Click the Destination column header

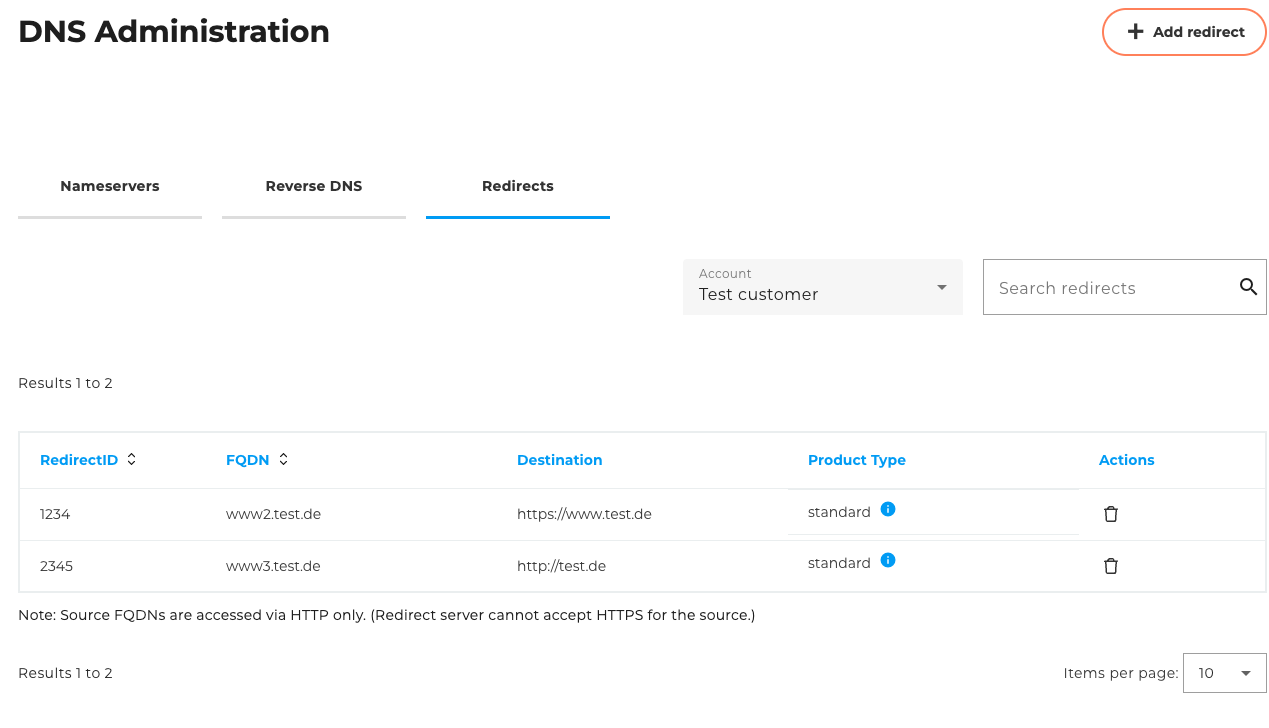pos(559,459)
